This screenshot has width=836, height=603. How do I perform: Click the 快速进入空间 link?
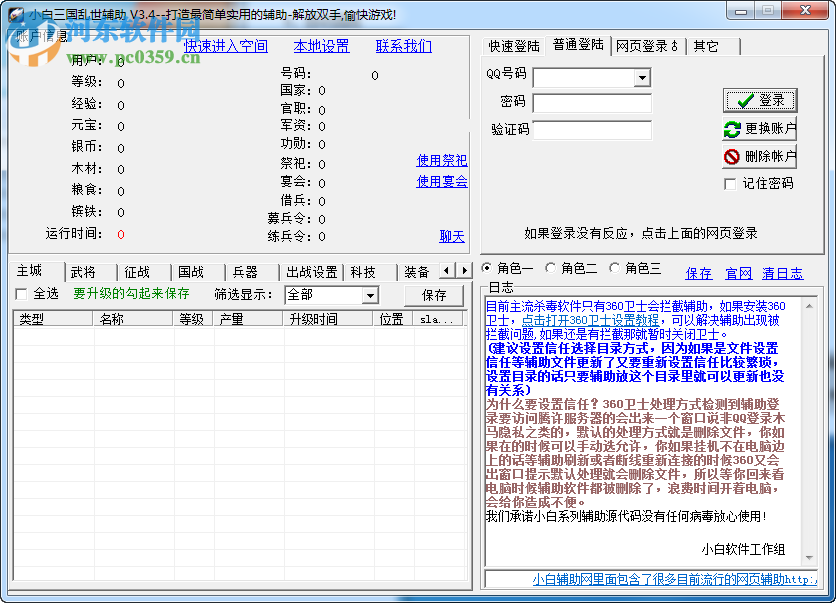226,46
